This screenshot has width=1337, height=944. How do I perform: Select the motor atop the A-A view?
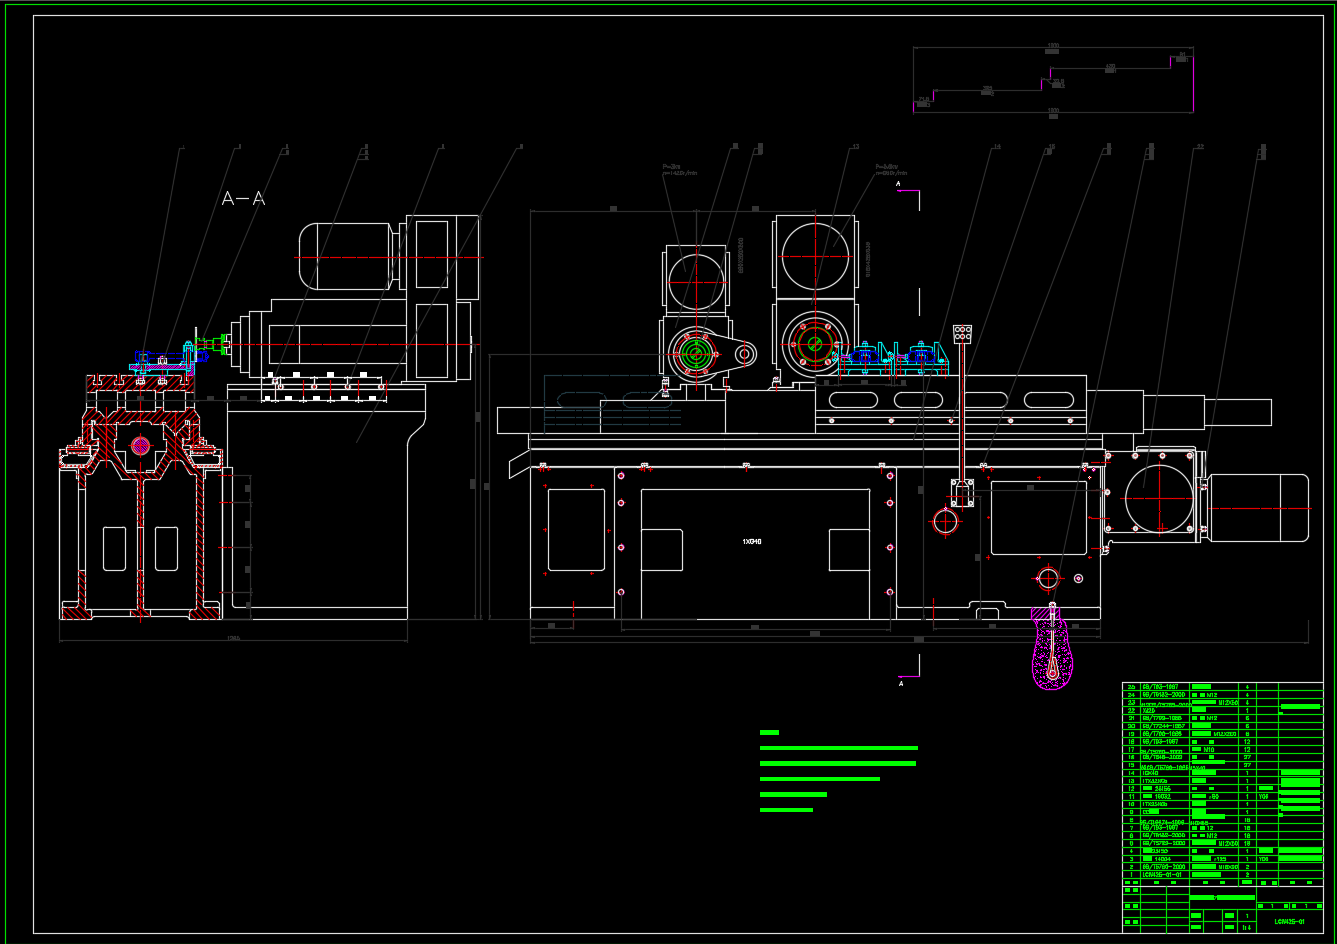click(345, 257)
